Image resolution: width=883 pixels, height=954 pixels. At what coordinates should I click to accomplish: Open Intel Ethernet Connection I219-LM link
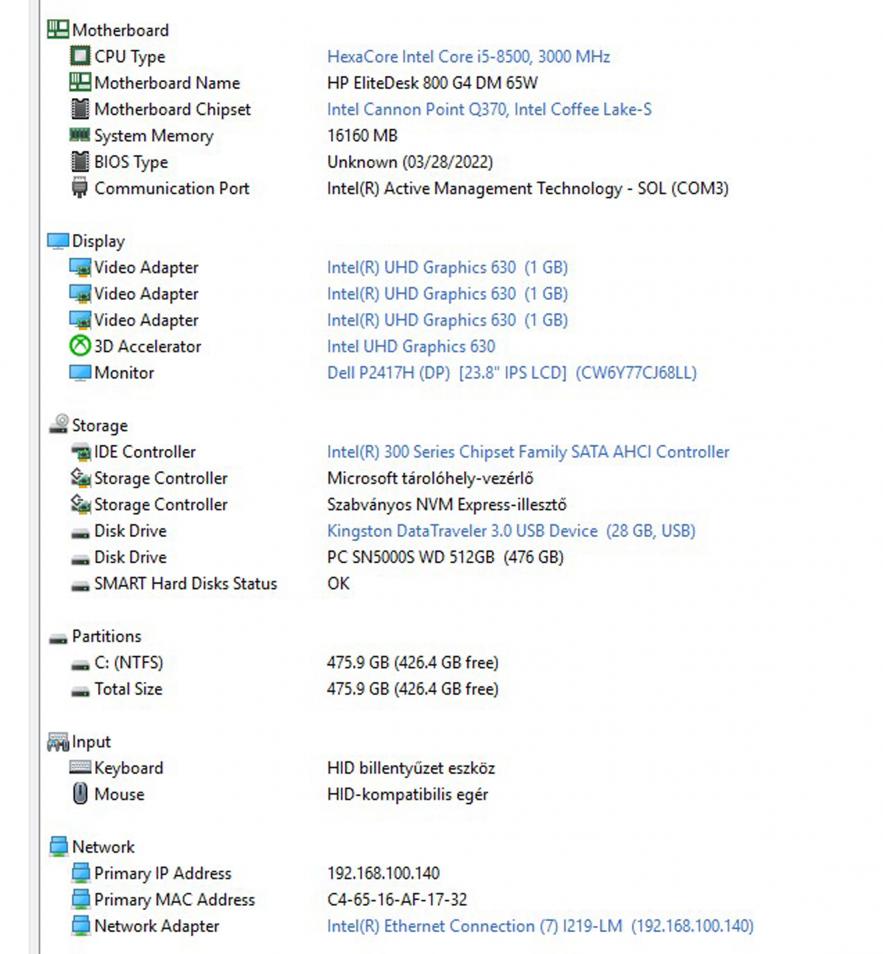pos(540,926)
